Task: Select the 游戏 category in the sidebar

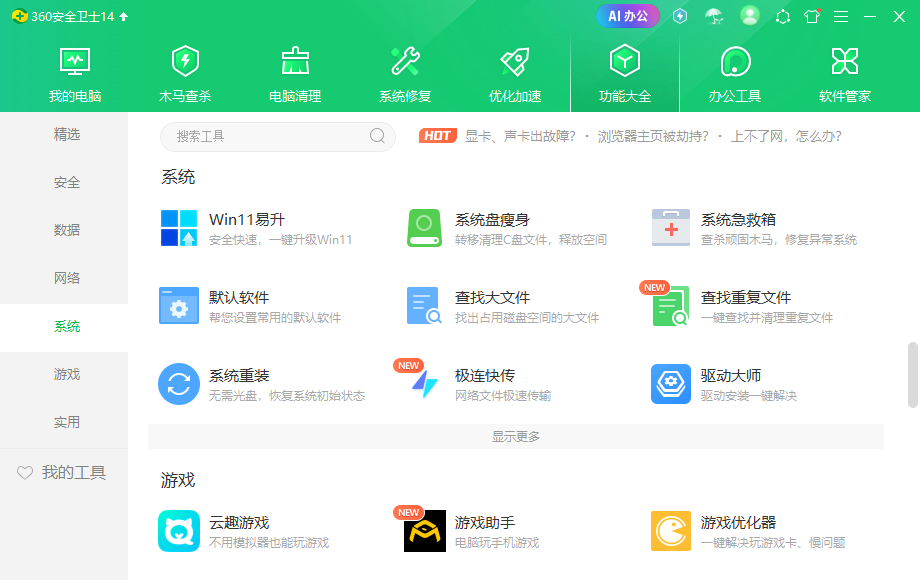Action: 66,374
